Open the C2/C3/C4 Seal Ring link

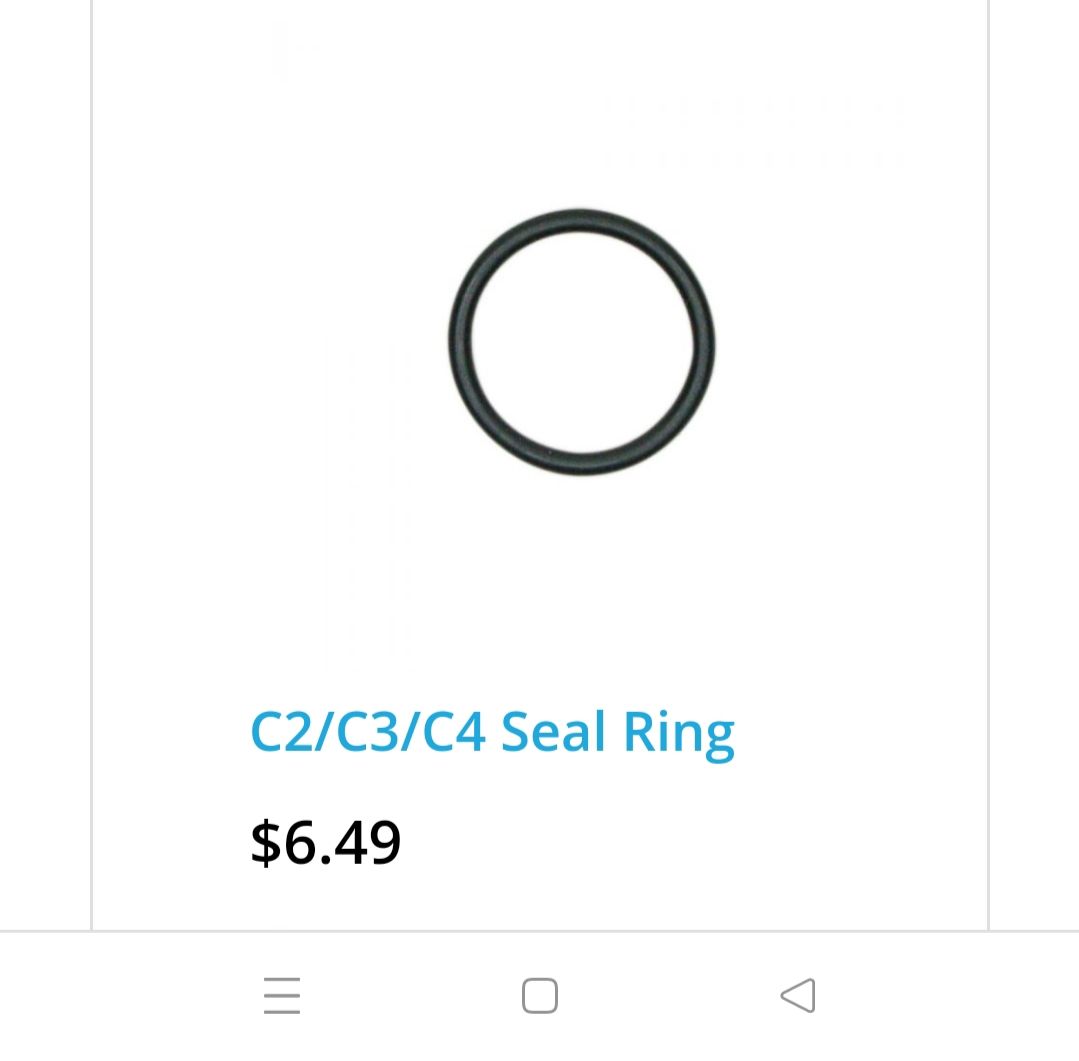492,732
